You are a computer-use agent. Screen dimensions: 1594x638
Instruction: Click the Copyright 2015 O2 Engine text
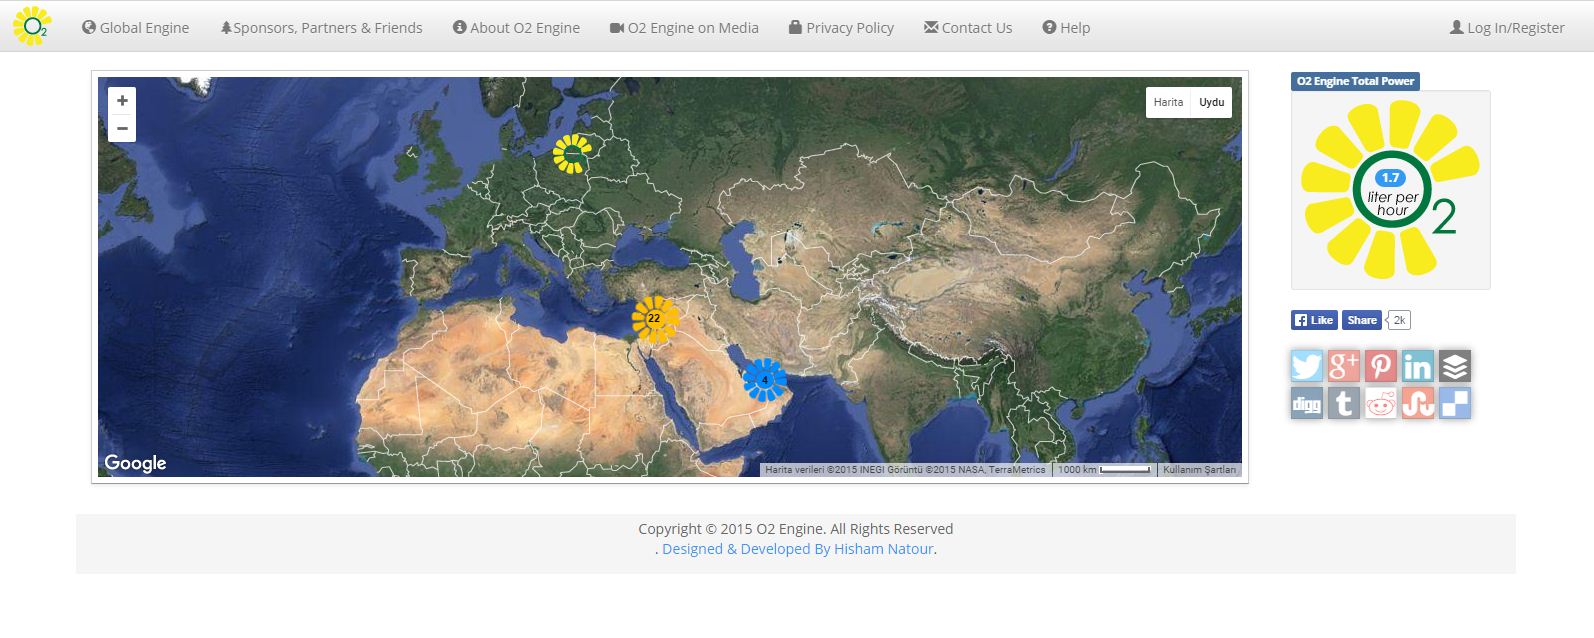click(796, 529)
